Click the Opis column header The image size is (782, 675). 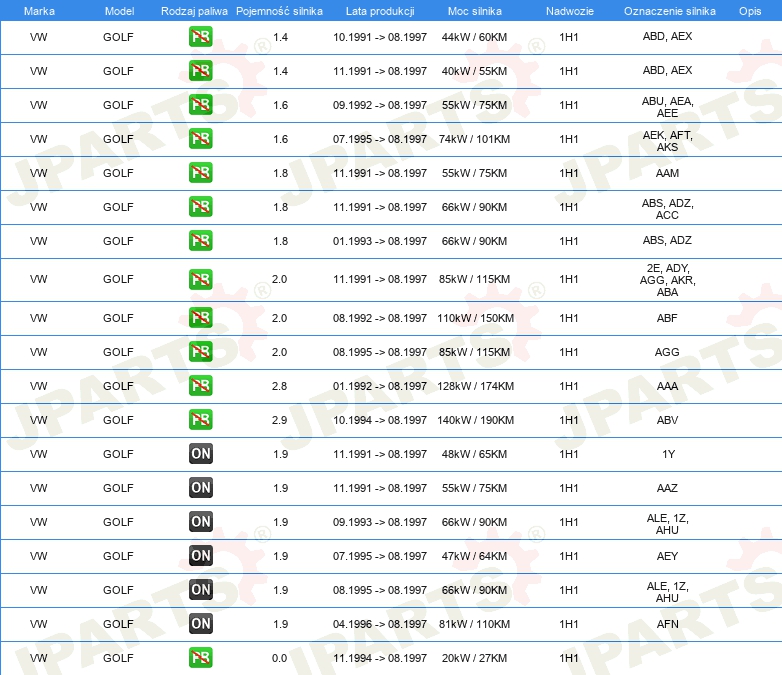click(750, 11)
